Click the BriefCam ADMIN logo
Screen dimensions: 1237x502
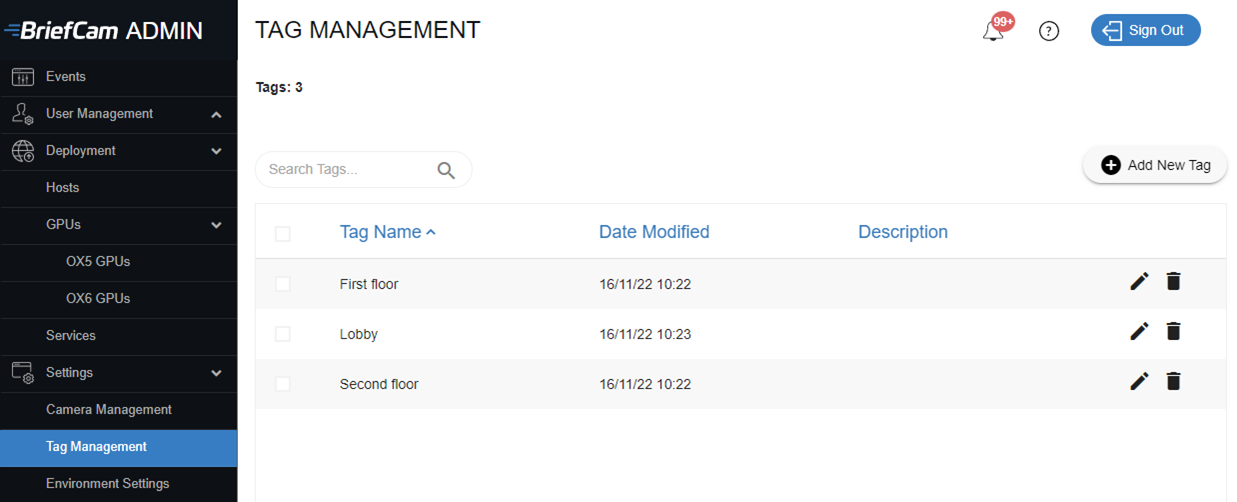(104, 30)
